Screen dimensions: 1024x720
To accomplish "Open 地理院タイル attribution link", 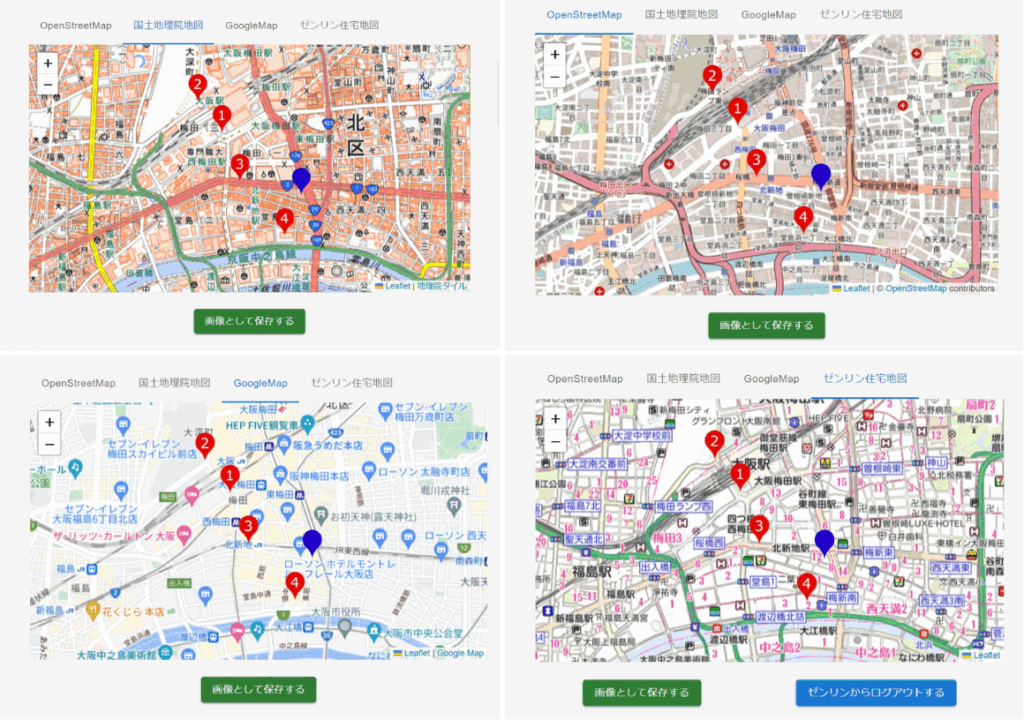I will (x=442, y=286).
